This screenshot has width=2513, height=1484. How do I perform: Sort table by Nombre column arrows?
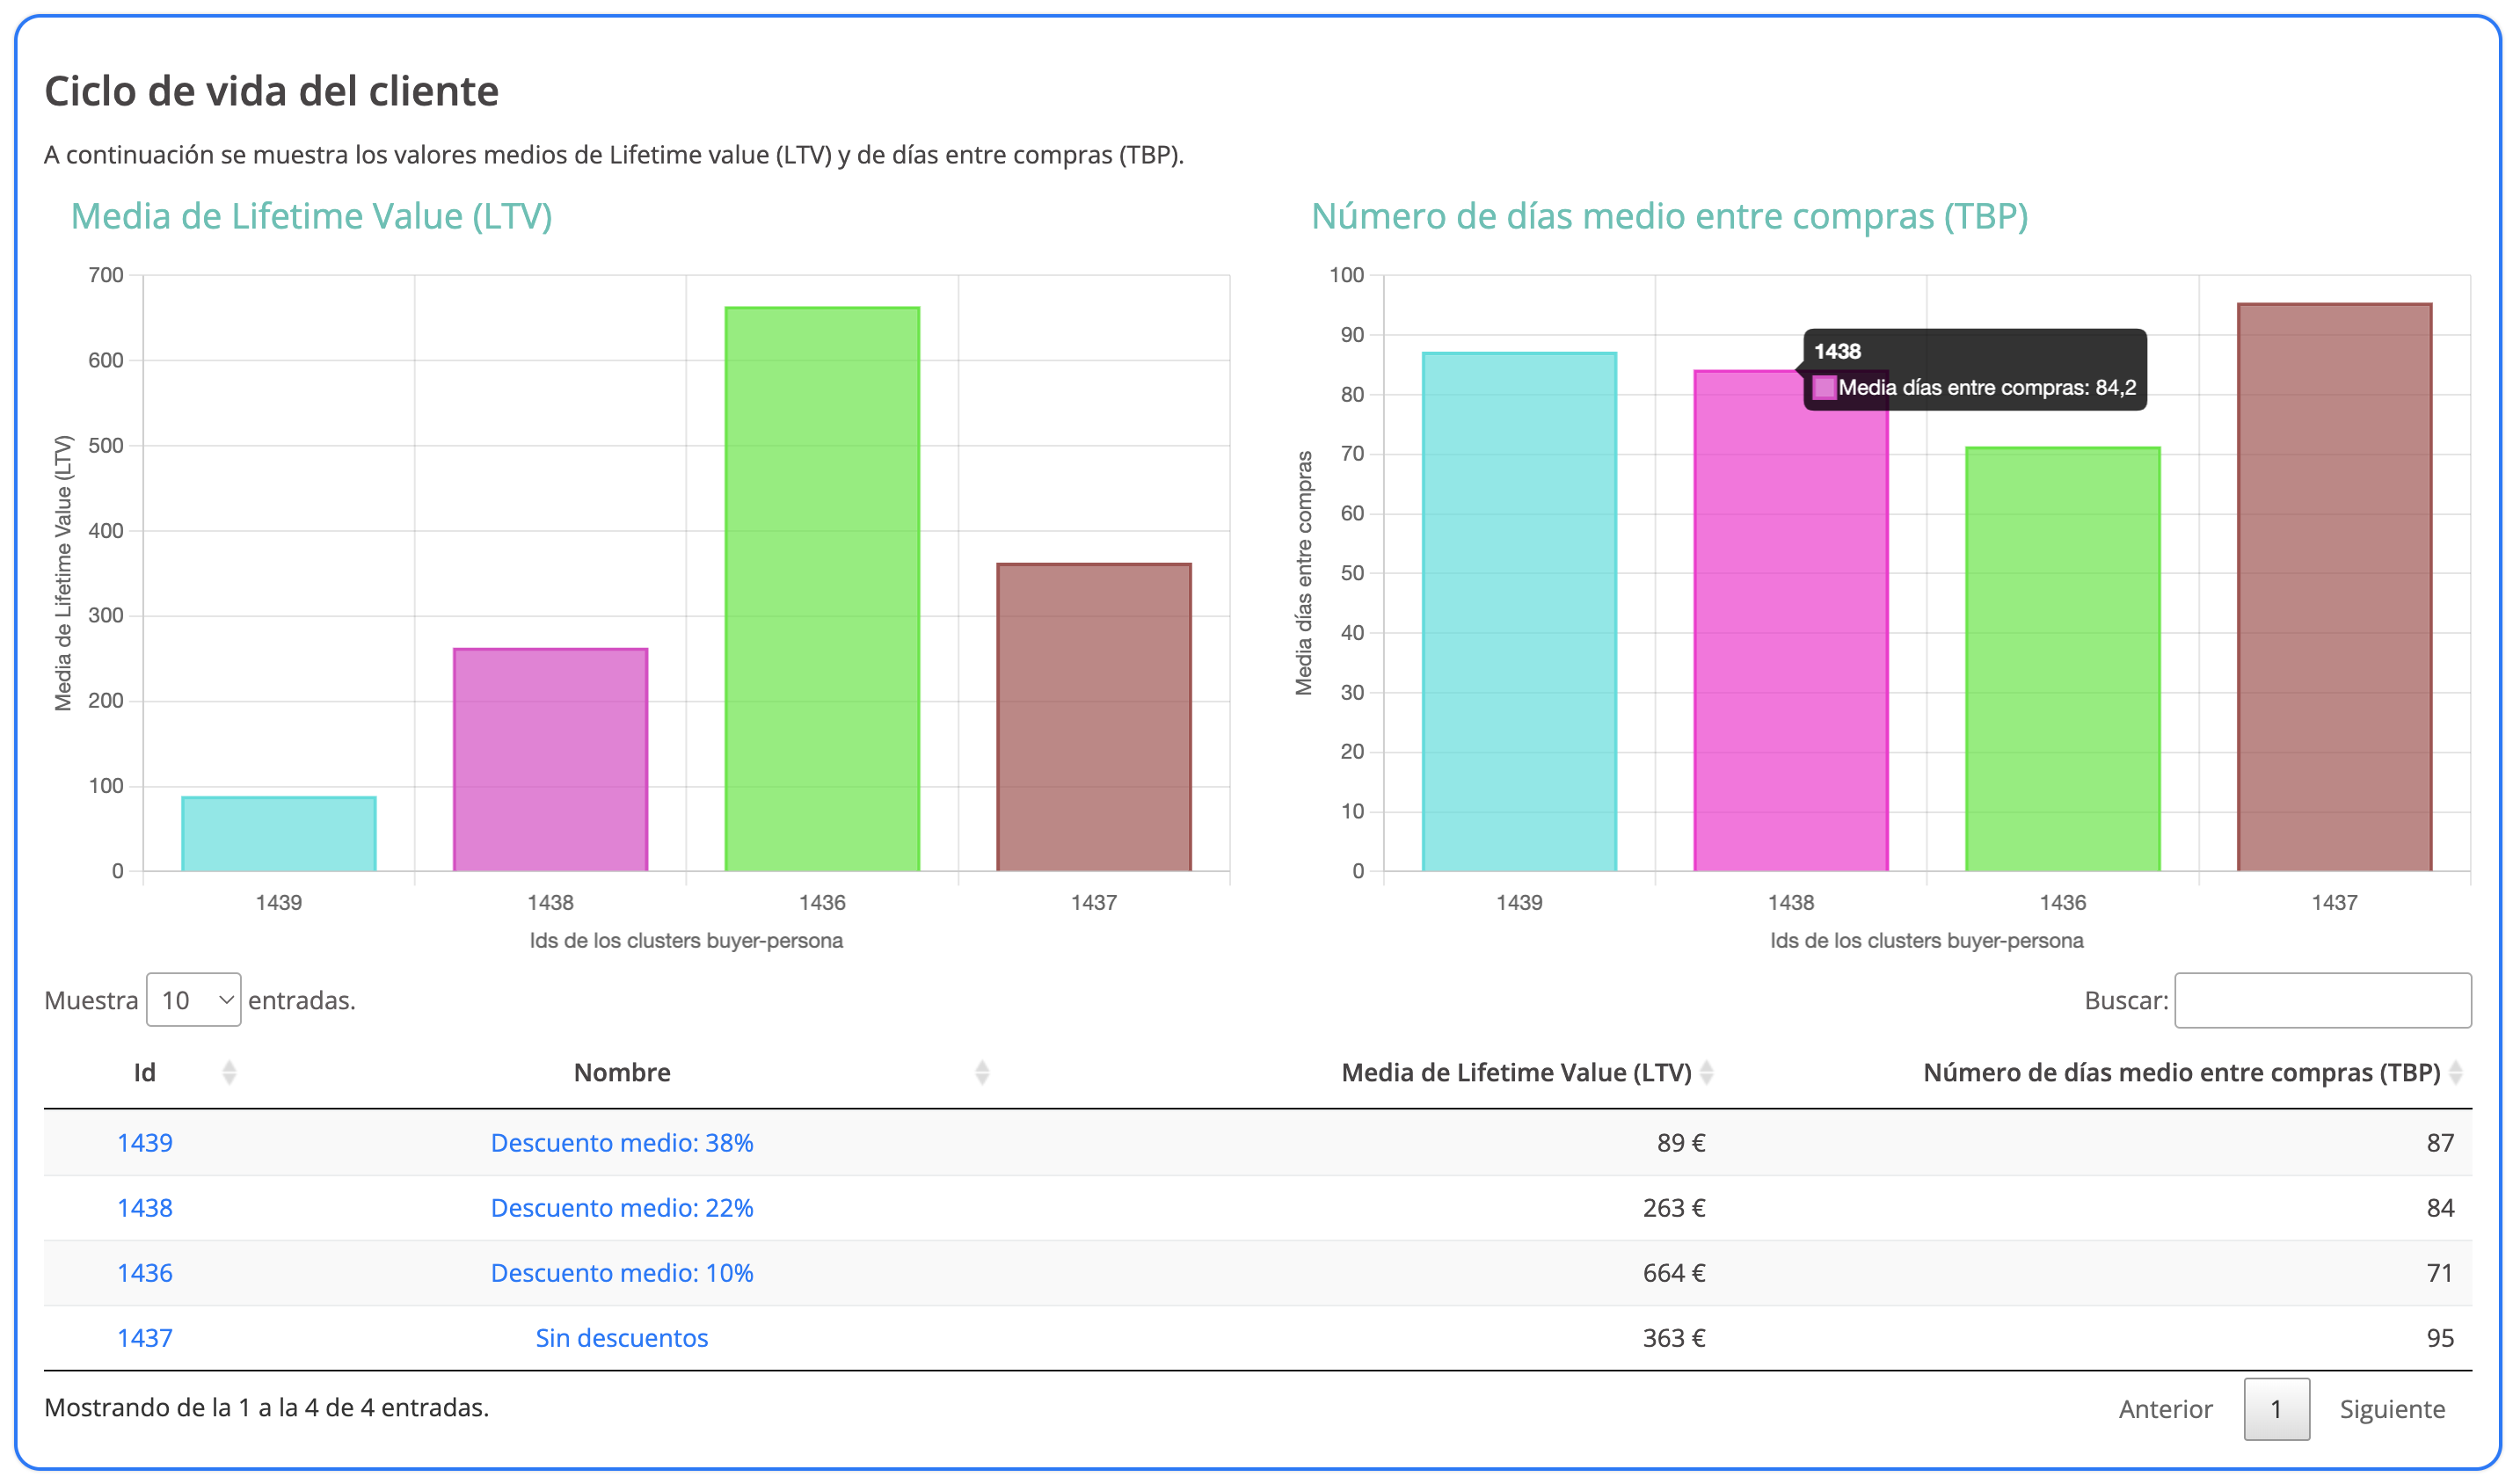(x=981, y=1072)
